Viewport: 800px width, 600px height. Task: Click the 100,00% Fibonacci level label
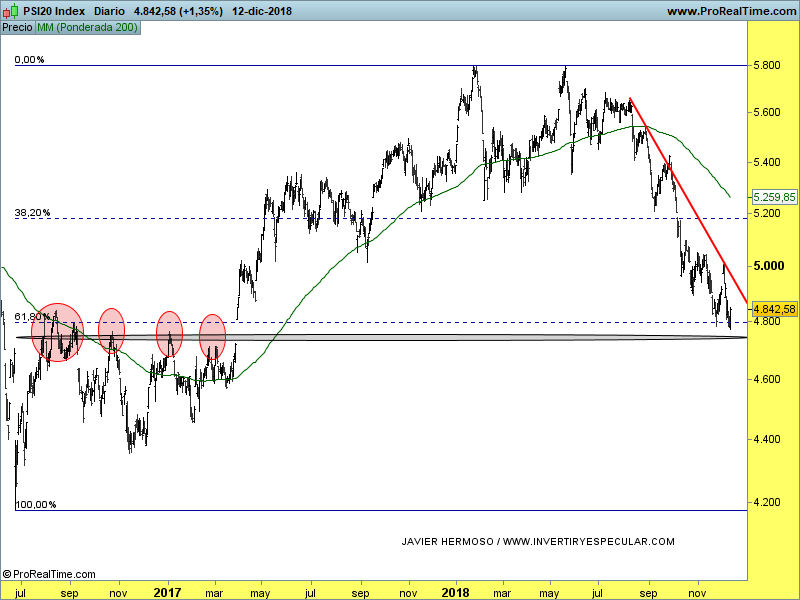tap(35, 504)
